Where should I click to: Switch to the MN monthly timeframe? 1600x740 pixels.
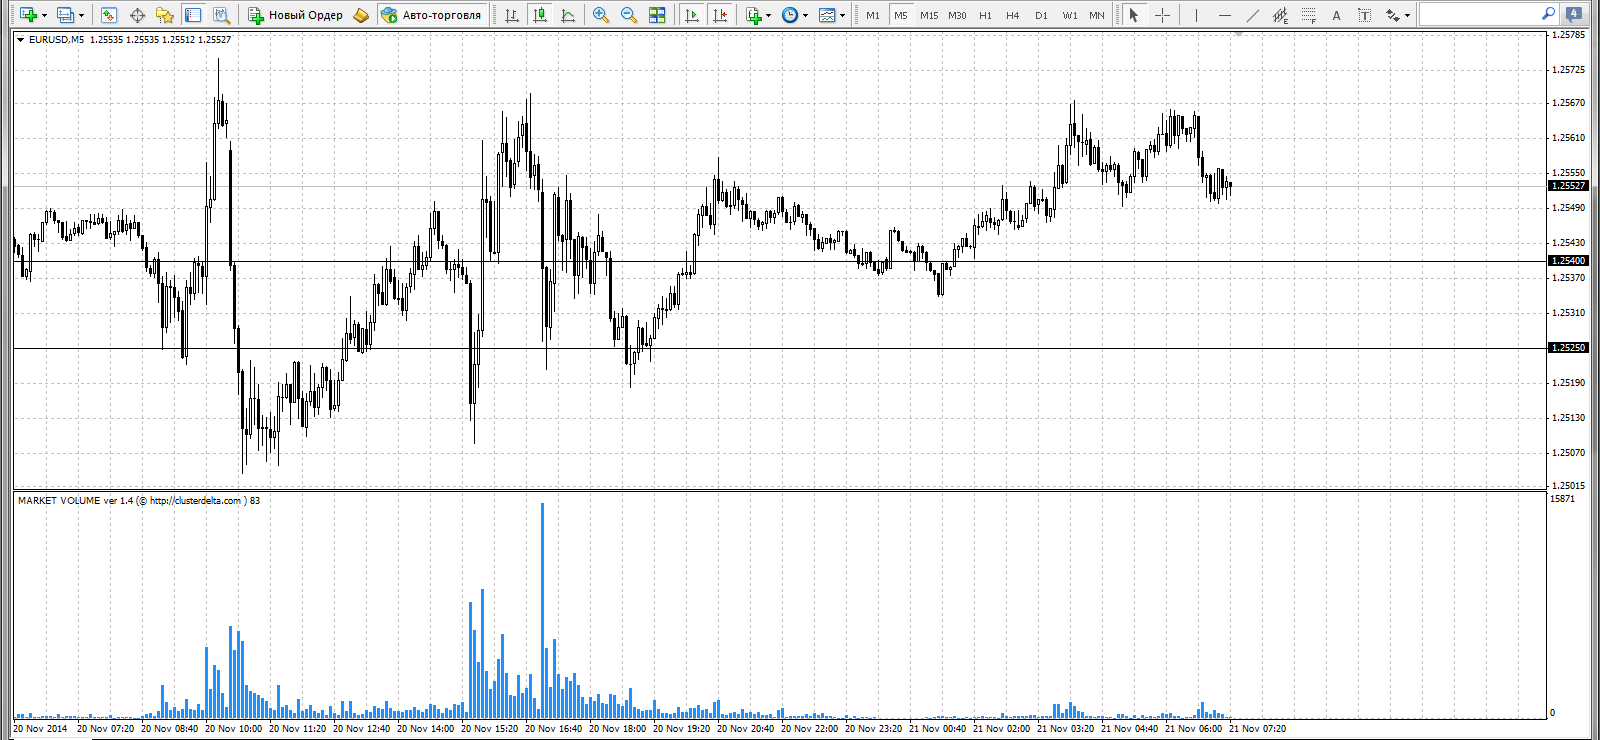click(1097, 15)
